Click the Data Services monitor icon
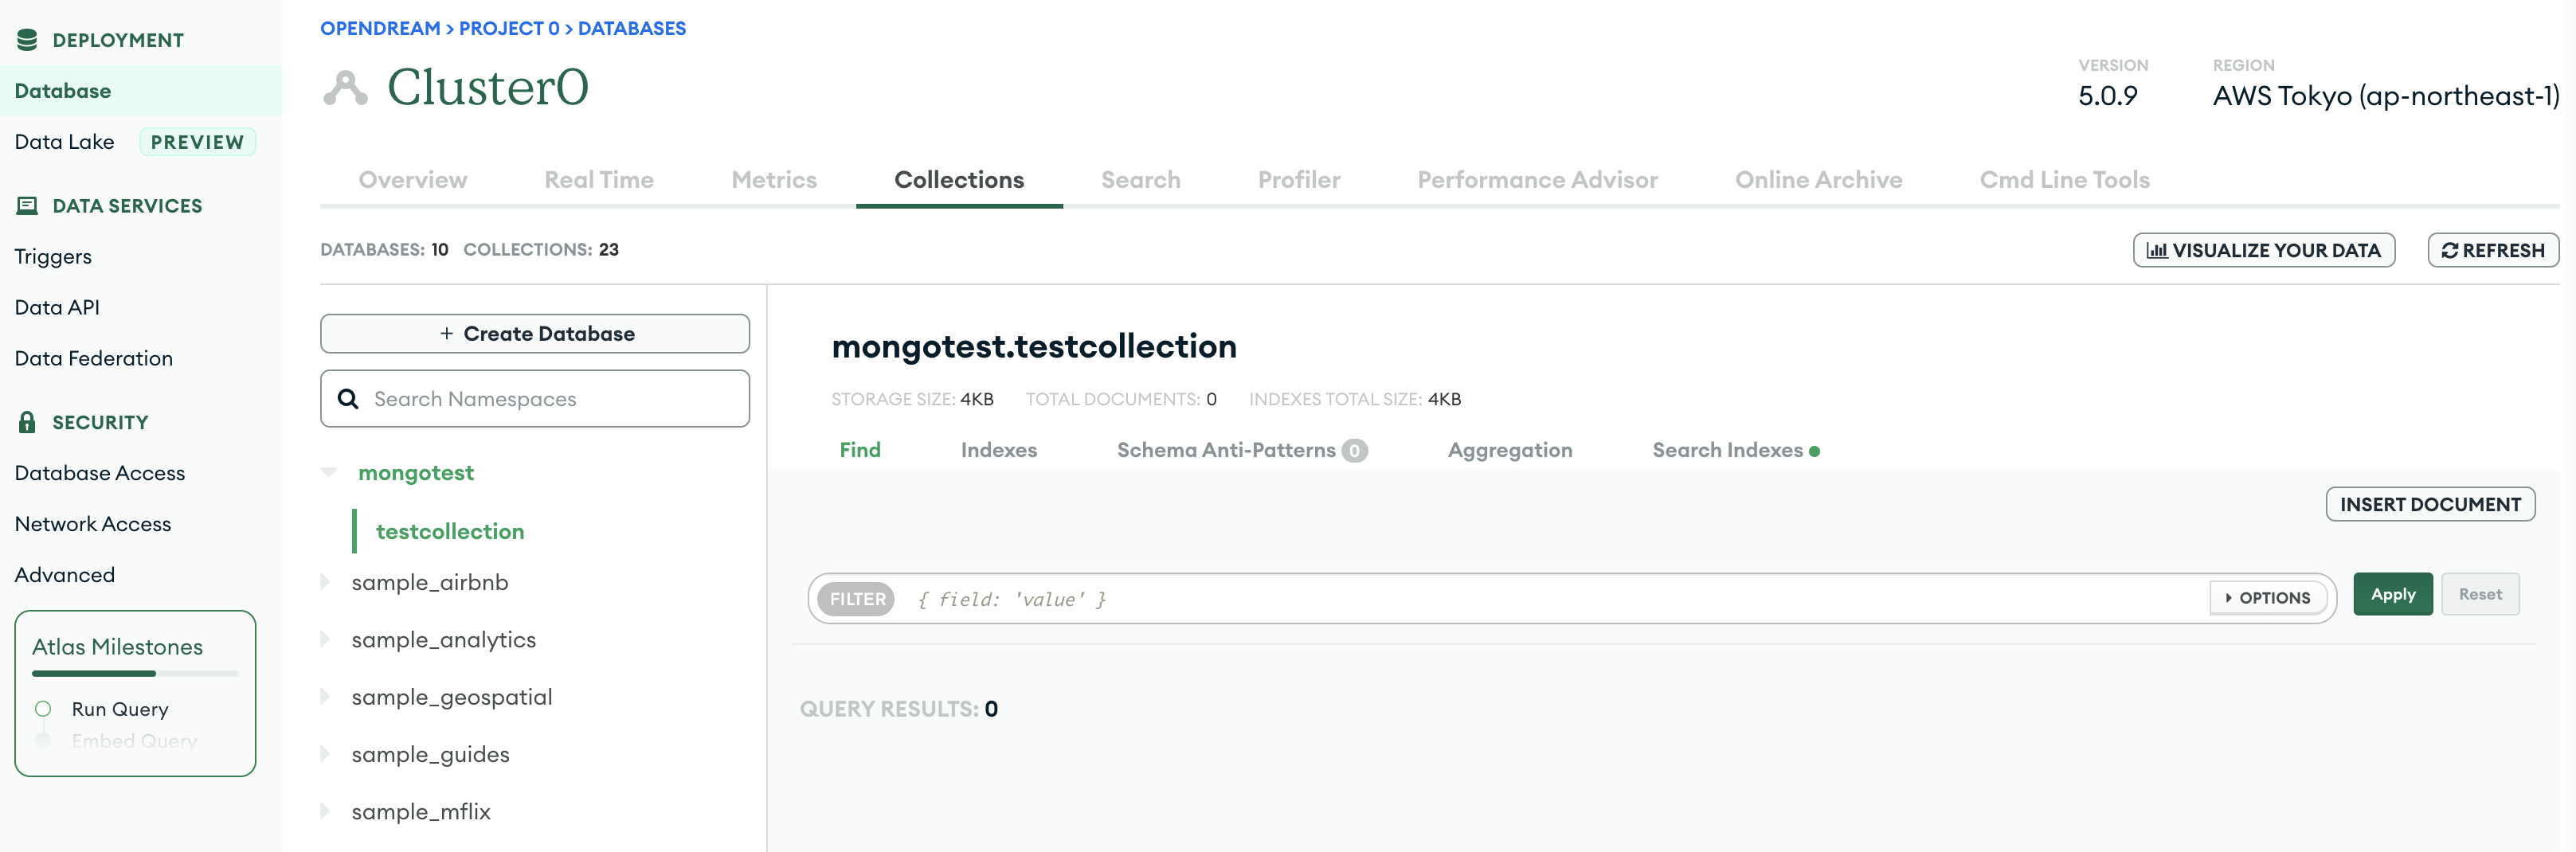The height and width of the screenshot is (852, 2576). [27, 206]
